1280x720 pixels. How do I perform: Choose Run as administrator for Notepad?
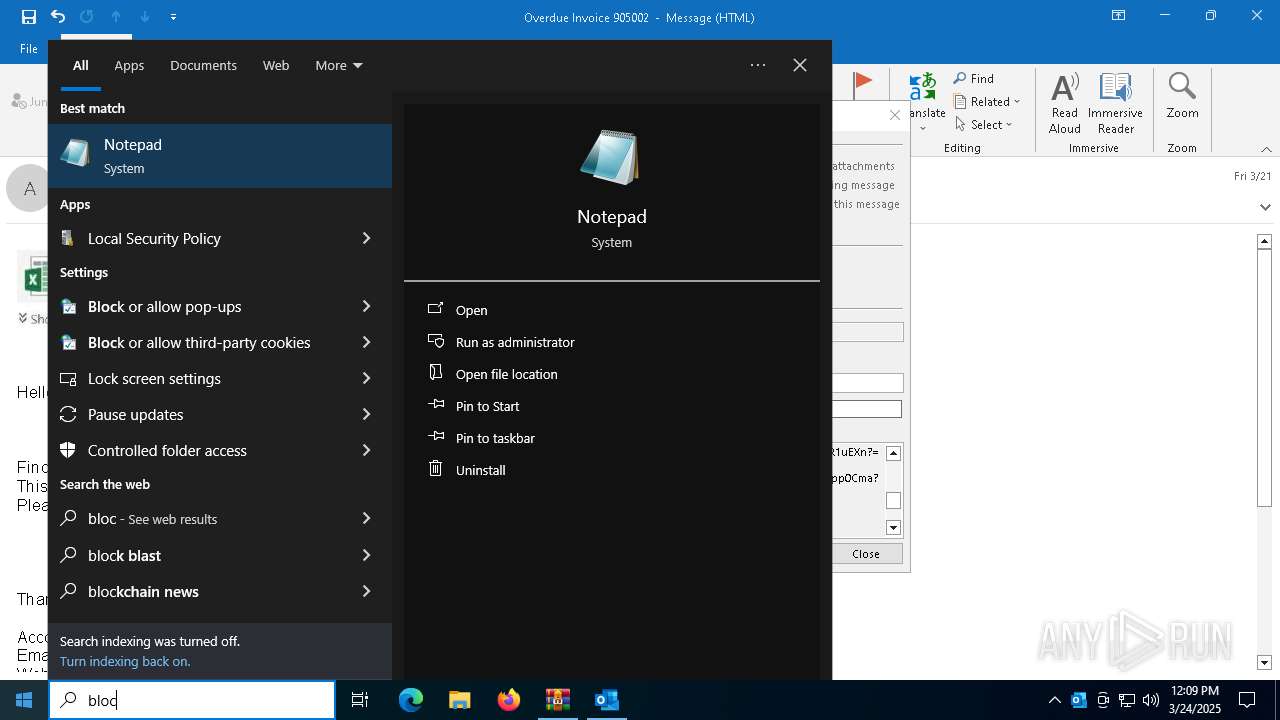[515, 342]
